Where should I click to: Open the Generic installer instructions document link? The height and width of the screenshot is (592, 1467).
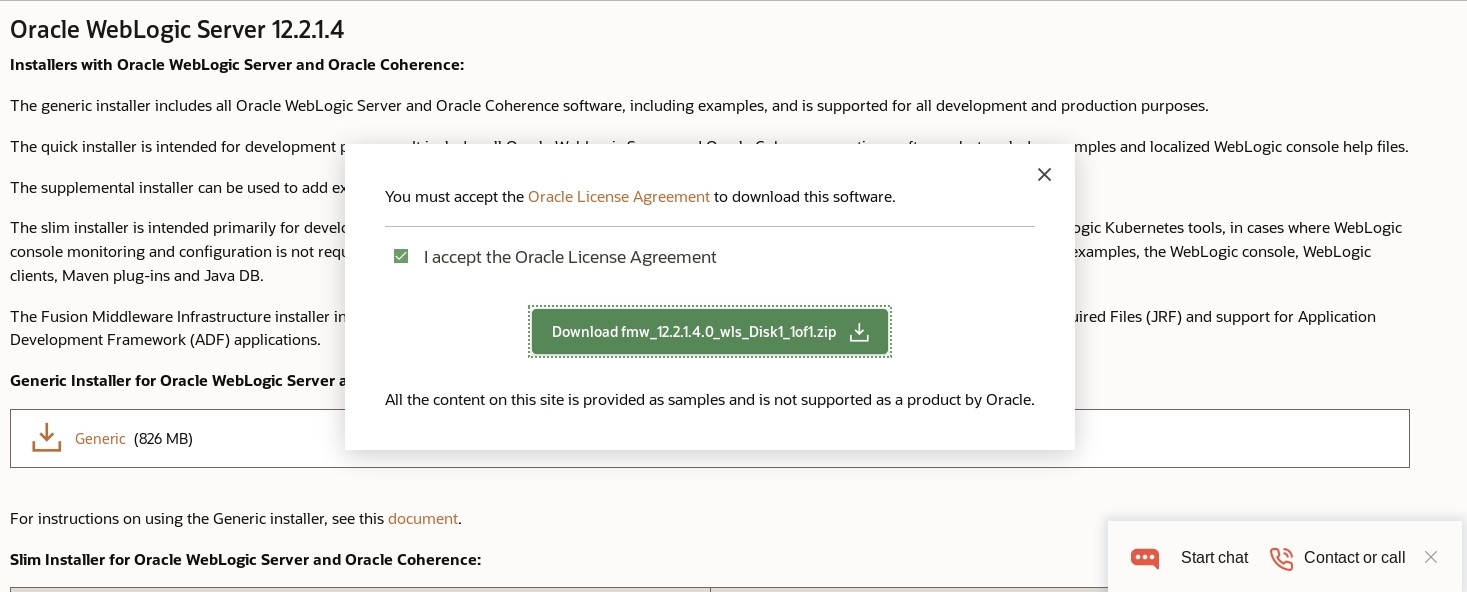[422, 519]
